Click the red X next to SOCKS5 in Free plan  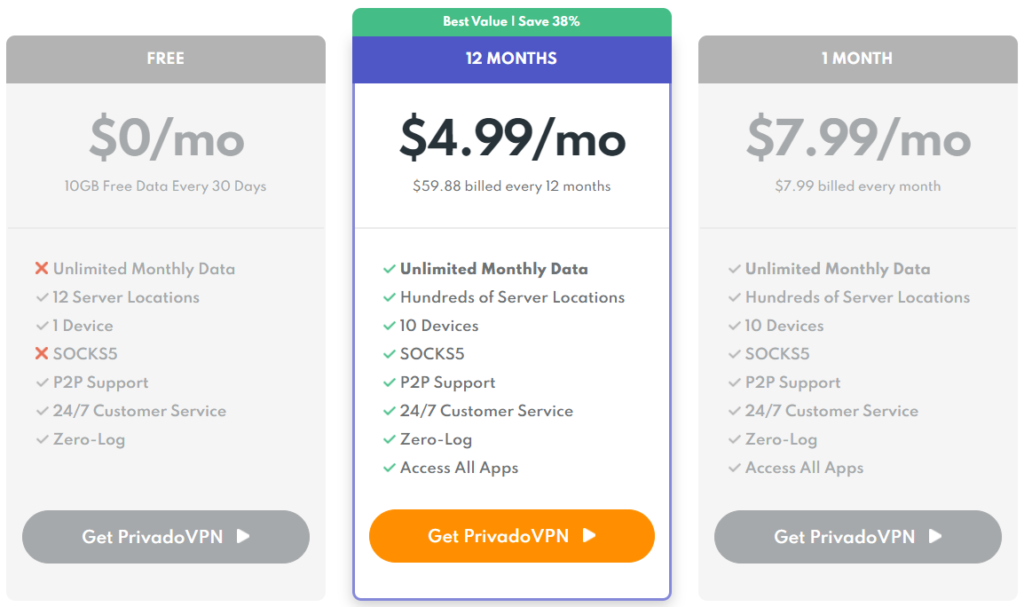[x=42, y=353]
